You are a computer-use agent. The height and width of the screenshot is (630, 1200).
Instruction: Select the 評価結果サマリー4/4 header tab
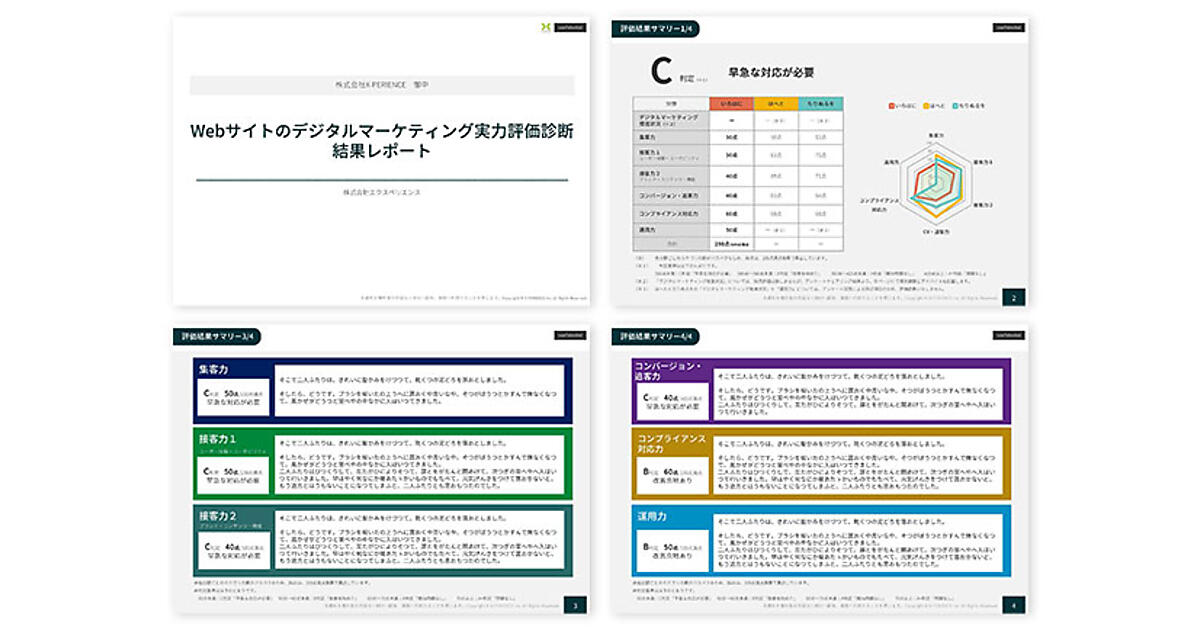(x=655, y=336)
